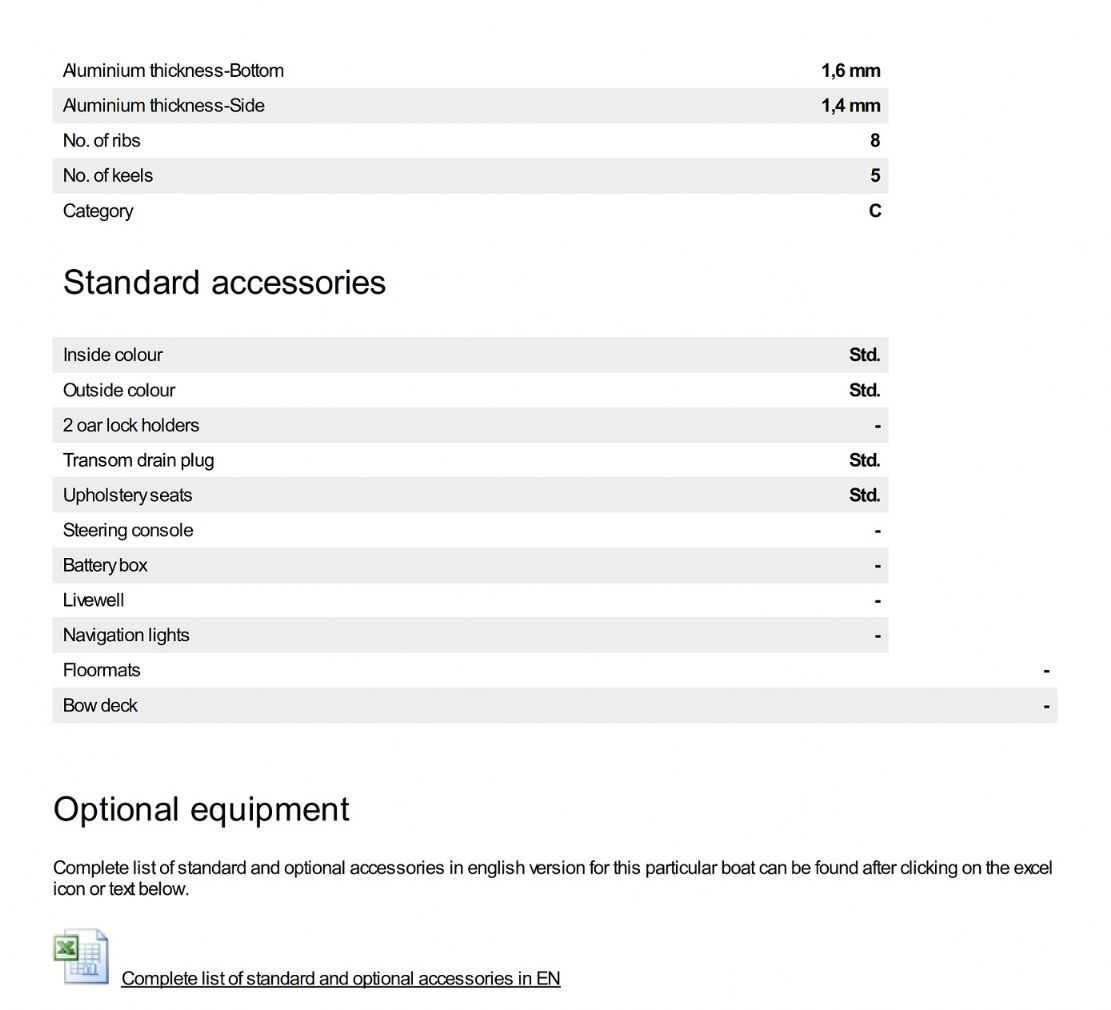Select the Inside colour row label
The image size is (1111, 1010).
coord(112,355)
